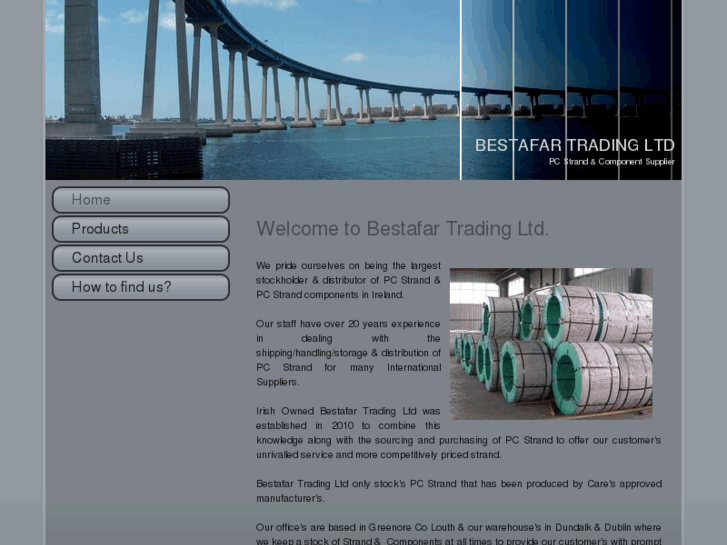Open the Contact Us page
Image resolution: width=727 pixels, height=545 pixels.
pos(141,258)
